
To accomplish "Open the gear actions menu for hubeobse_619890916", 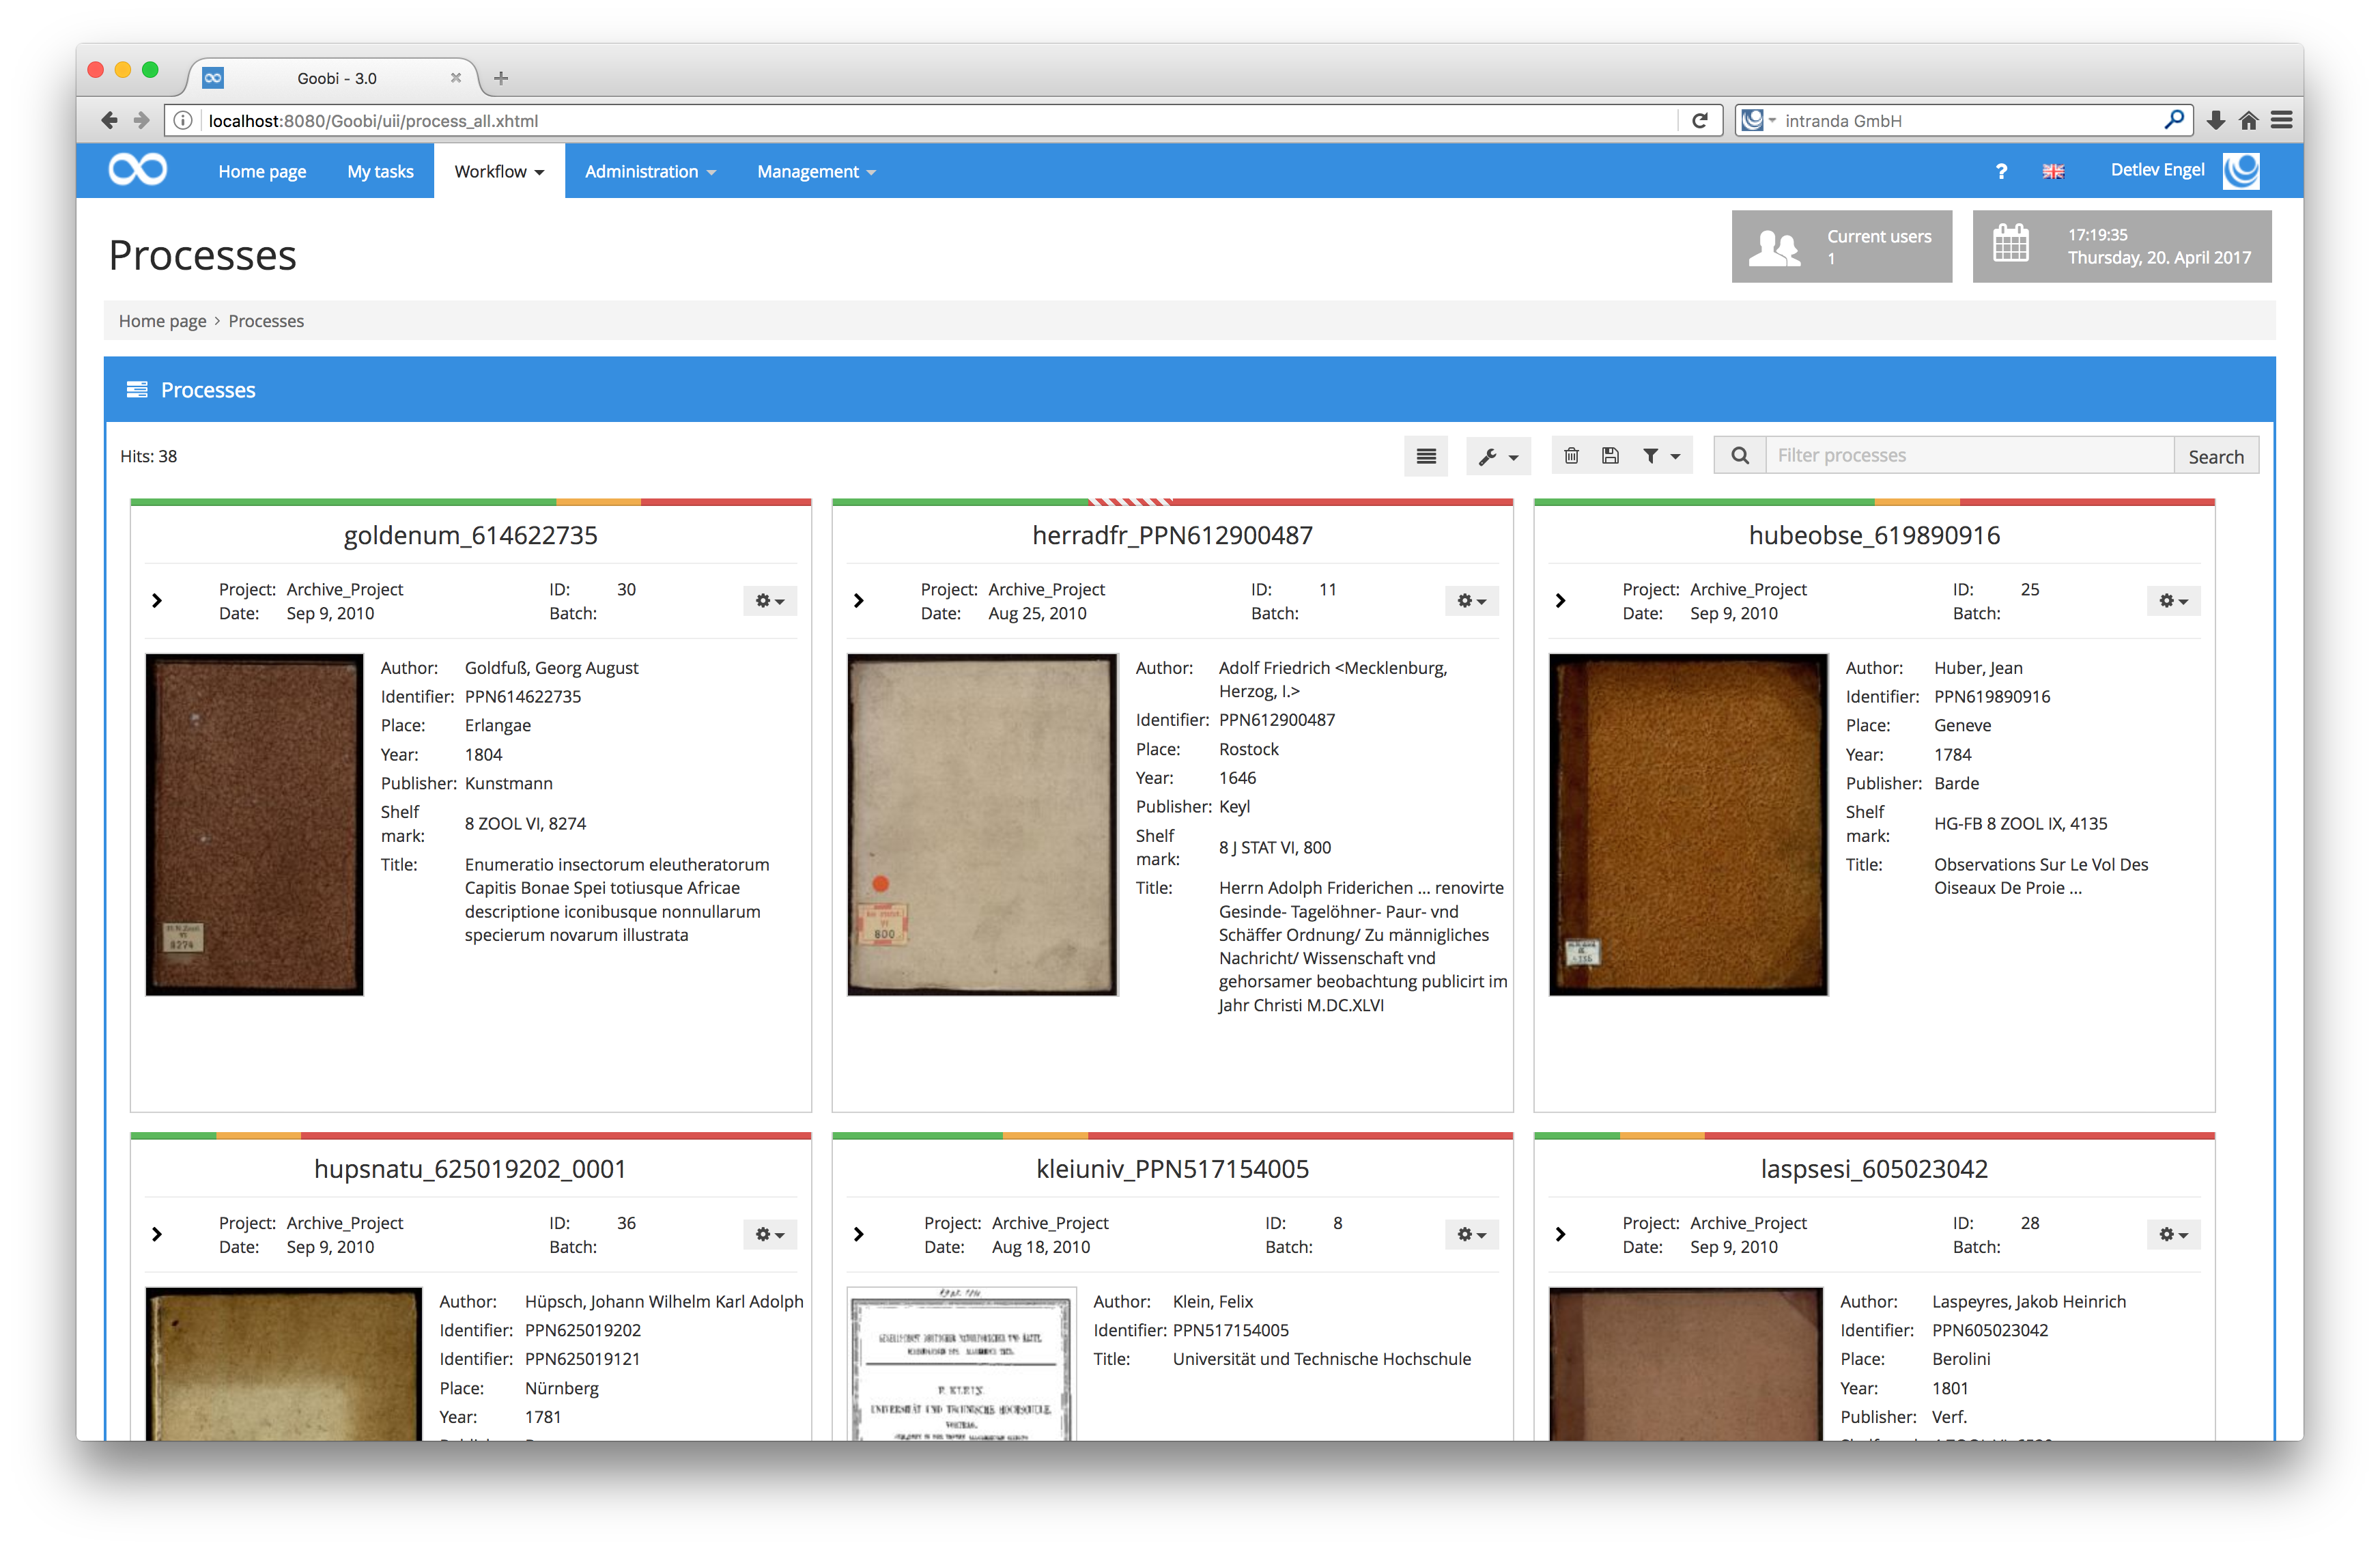I will [x=2173, y=601].
